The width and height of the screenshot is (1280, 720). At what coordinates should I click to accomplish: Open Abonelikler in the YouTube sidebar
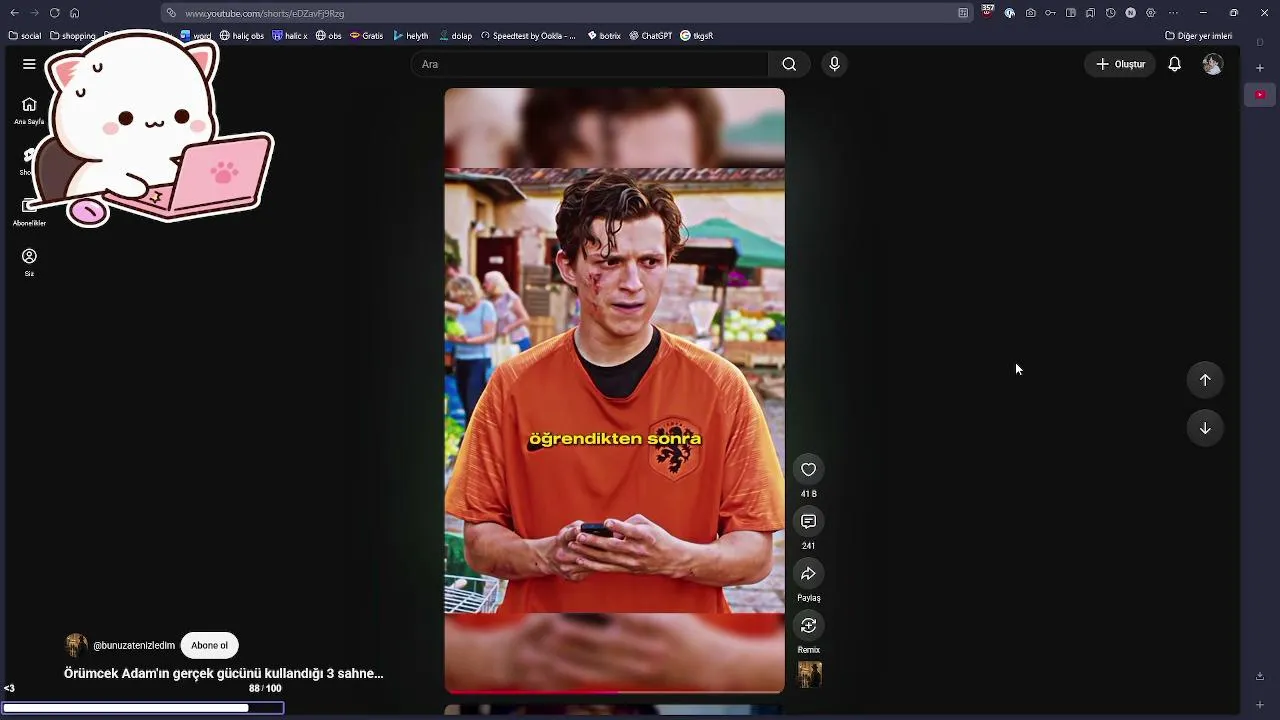[29, 211]
